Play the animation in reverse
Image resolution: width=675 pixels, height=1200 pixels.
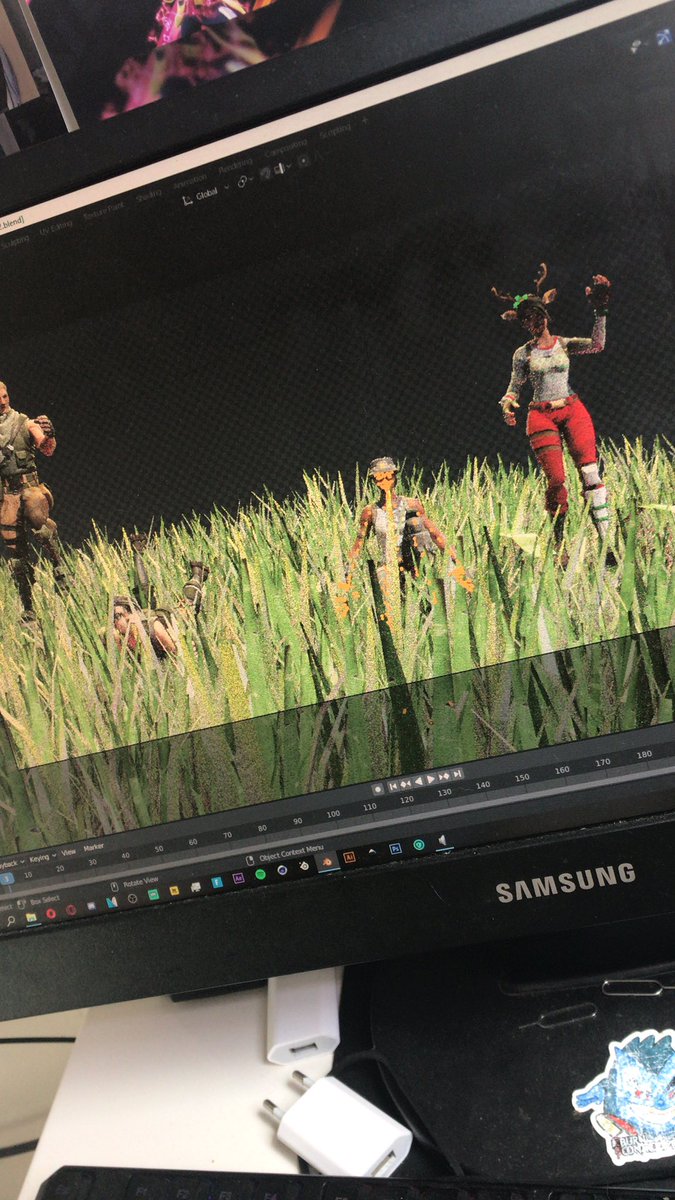(418, 781)
